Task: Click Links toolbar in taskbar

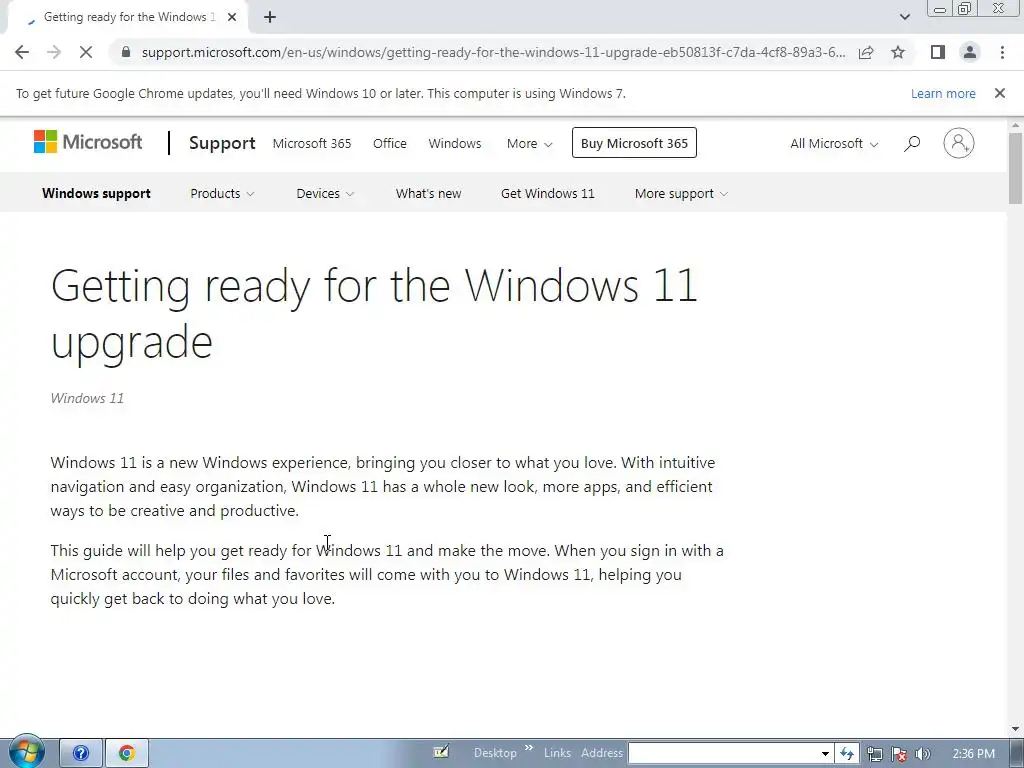Action: [x=557, y=753]
